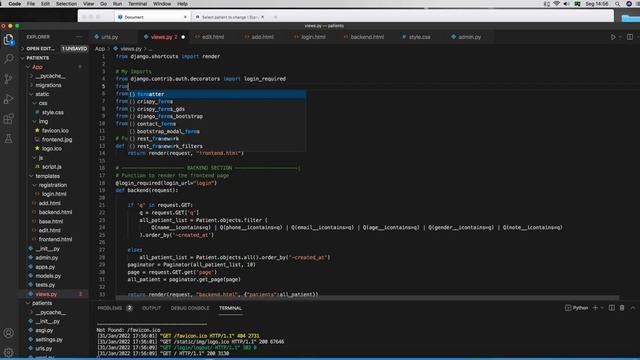Open the Wi-Fi status menu
The height and width of the screenshot is (360, 640).
[557, 4]
